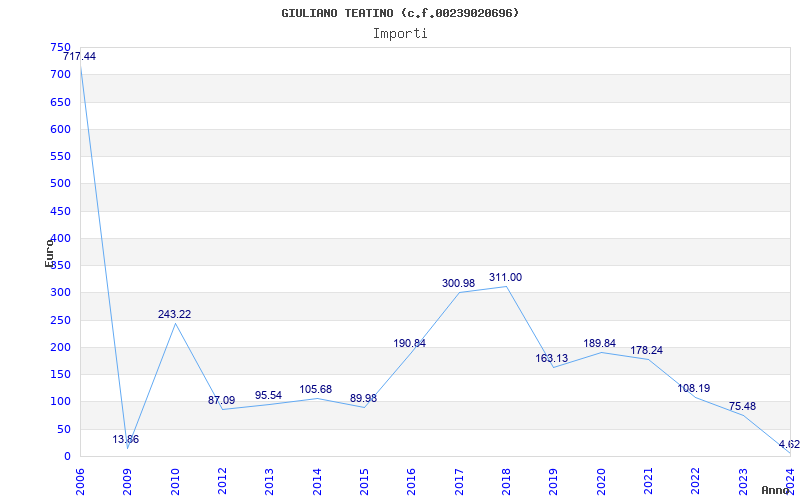
Task: Select the 243.22 data label
Action: click(174, 314)
